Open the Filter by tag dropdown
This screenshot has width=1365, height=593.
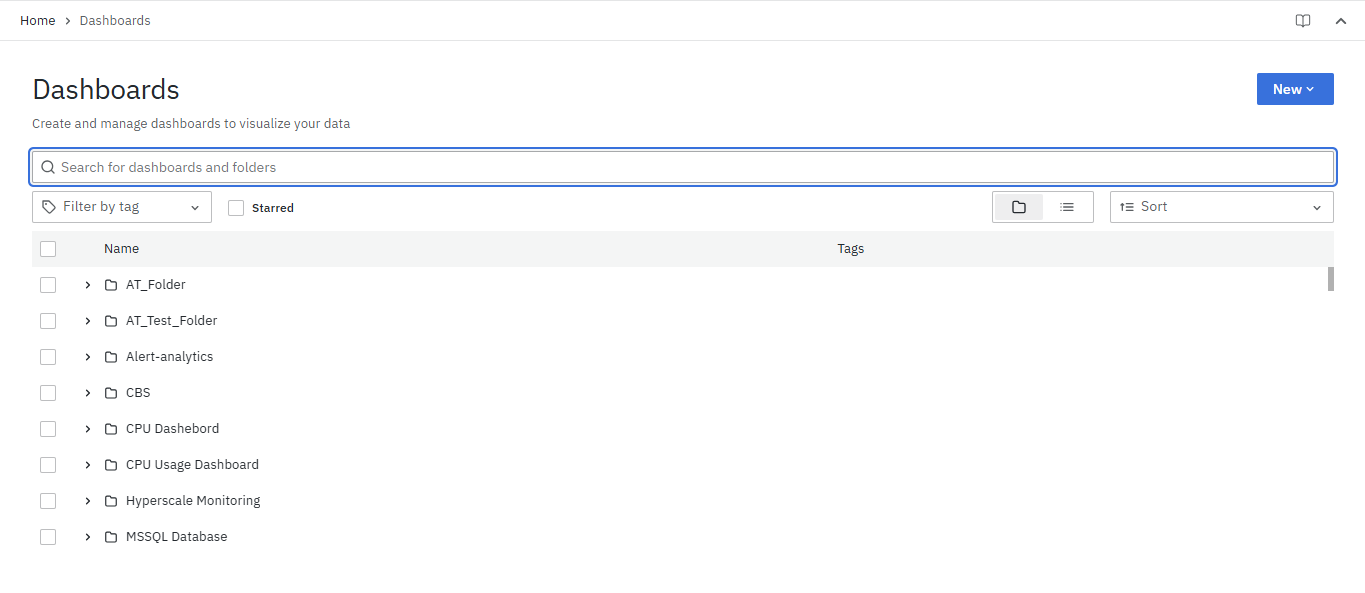[x=122, y=207]
